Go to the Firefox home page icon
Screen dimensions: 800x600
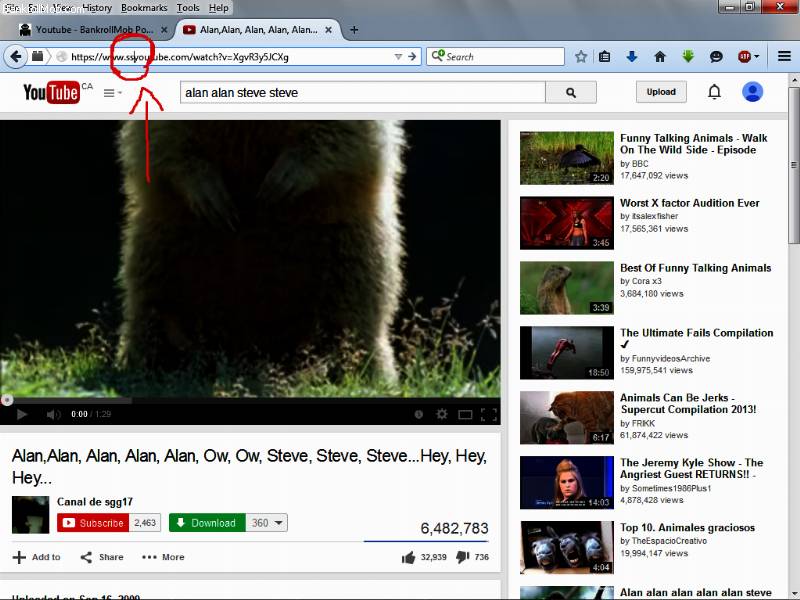click(660, 57)
